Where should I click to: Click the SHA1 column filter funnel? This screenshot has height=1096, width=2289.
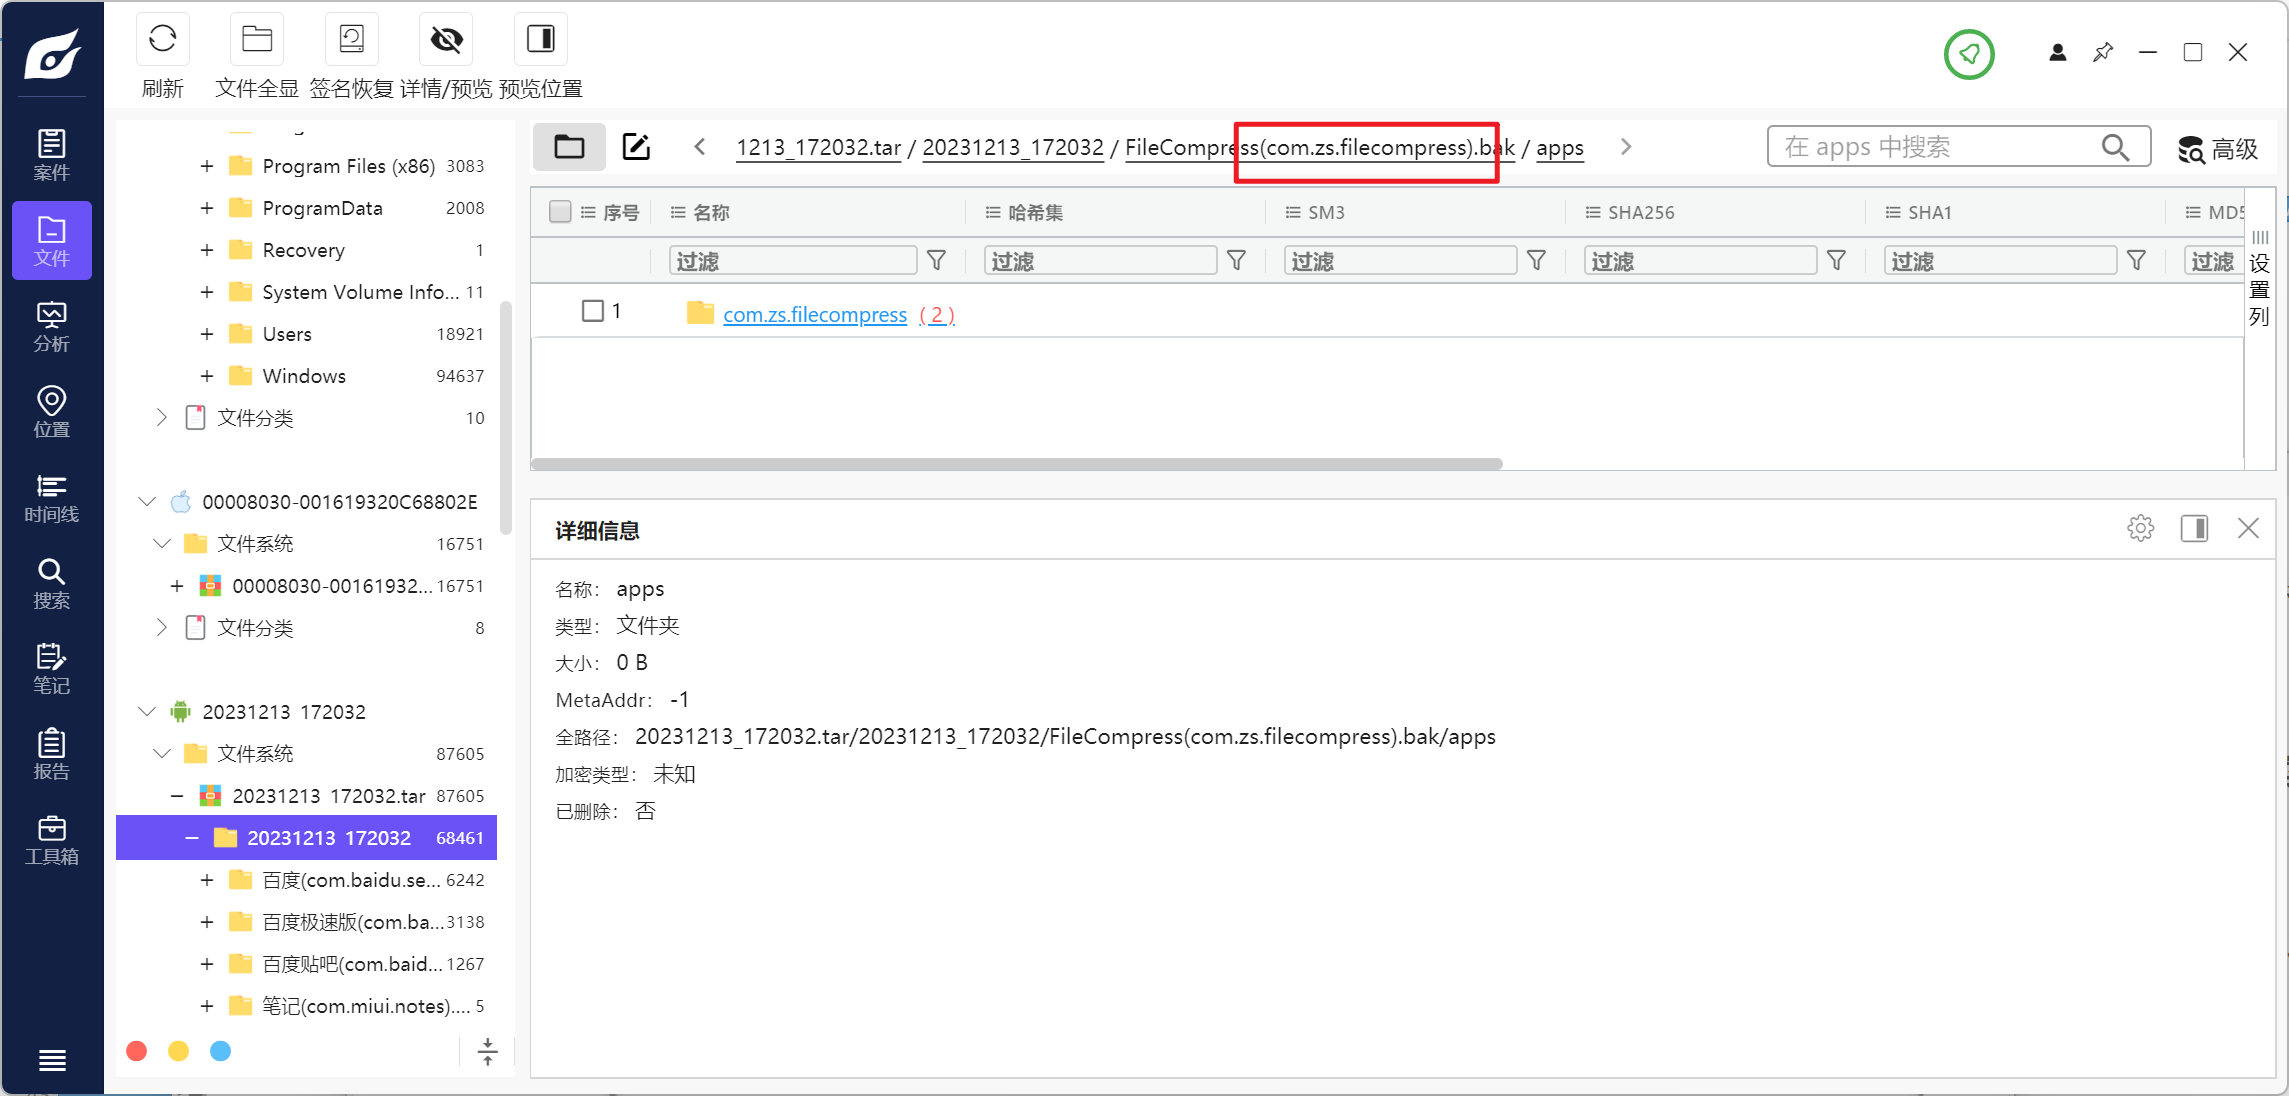click(2136, 261)
